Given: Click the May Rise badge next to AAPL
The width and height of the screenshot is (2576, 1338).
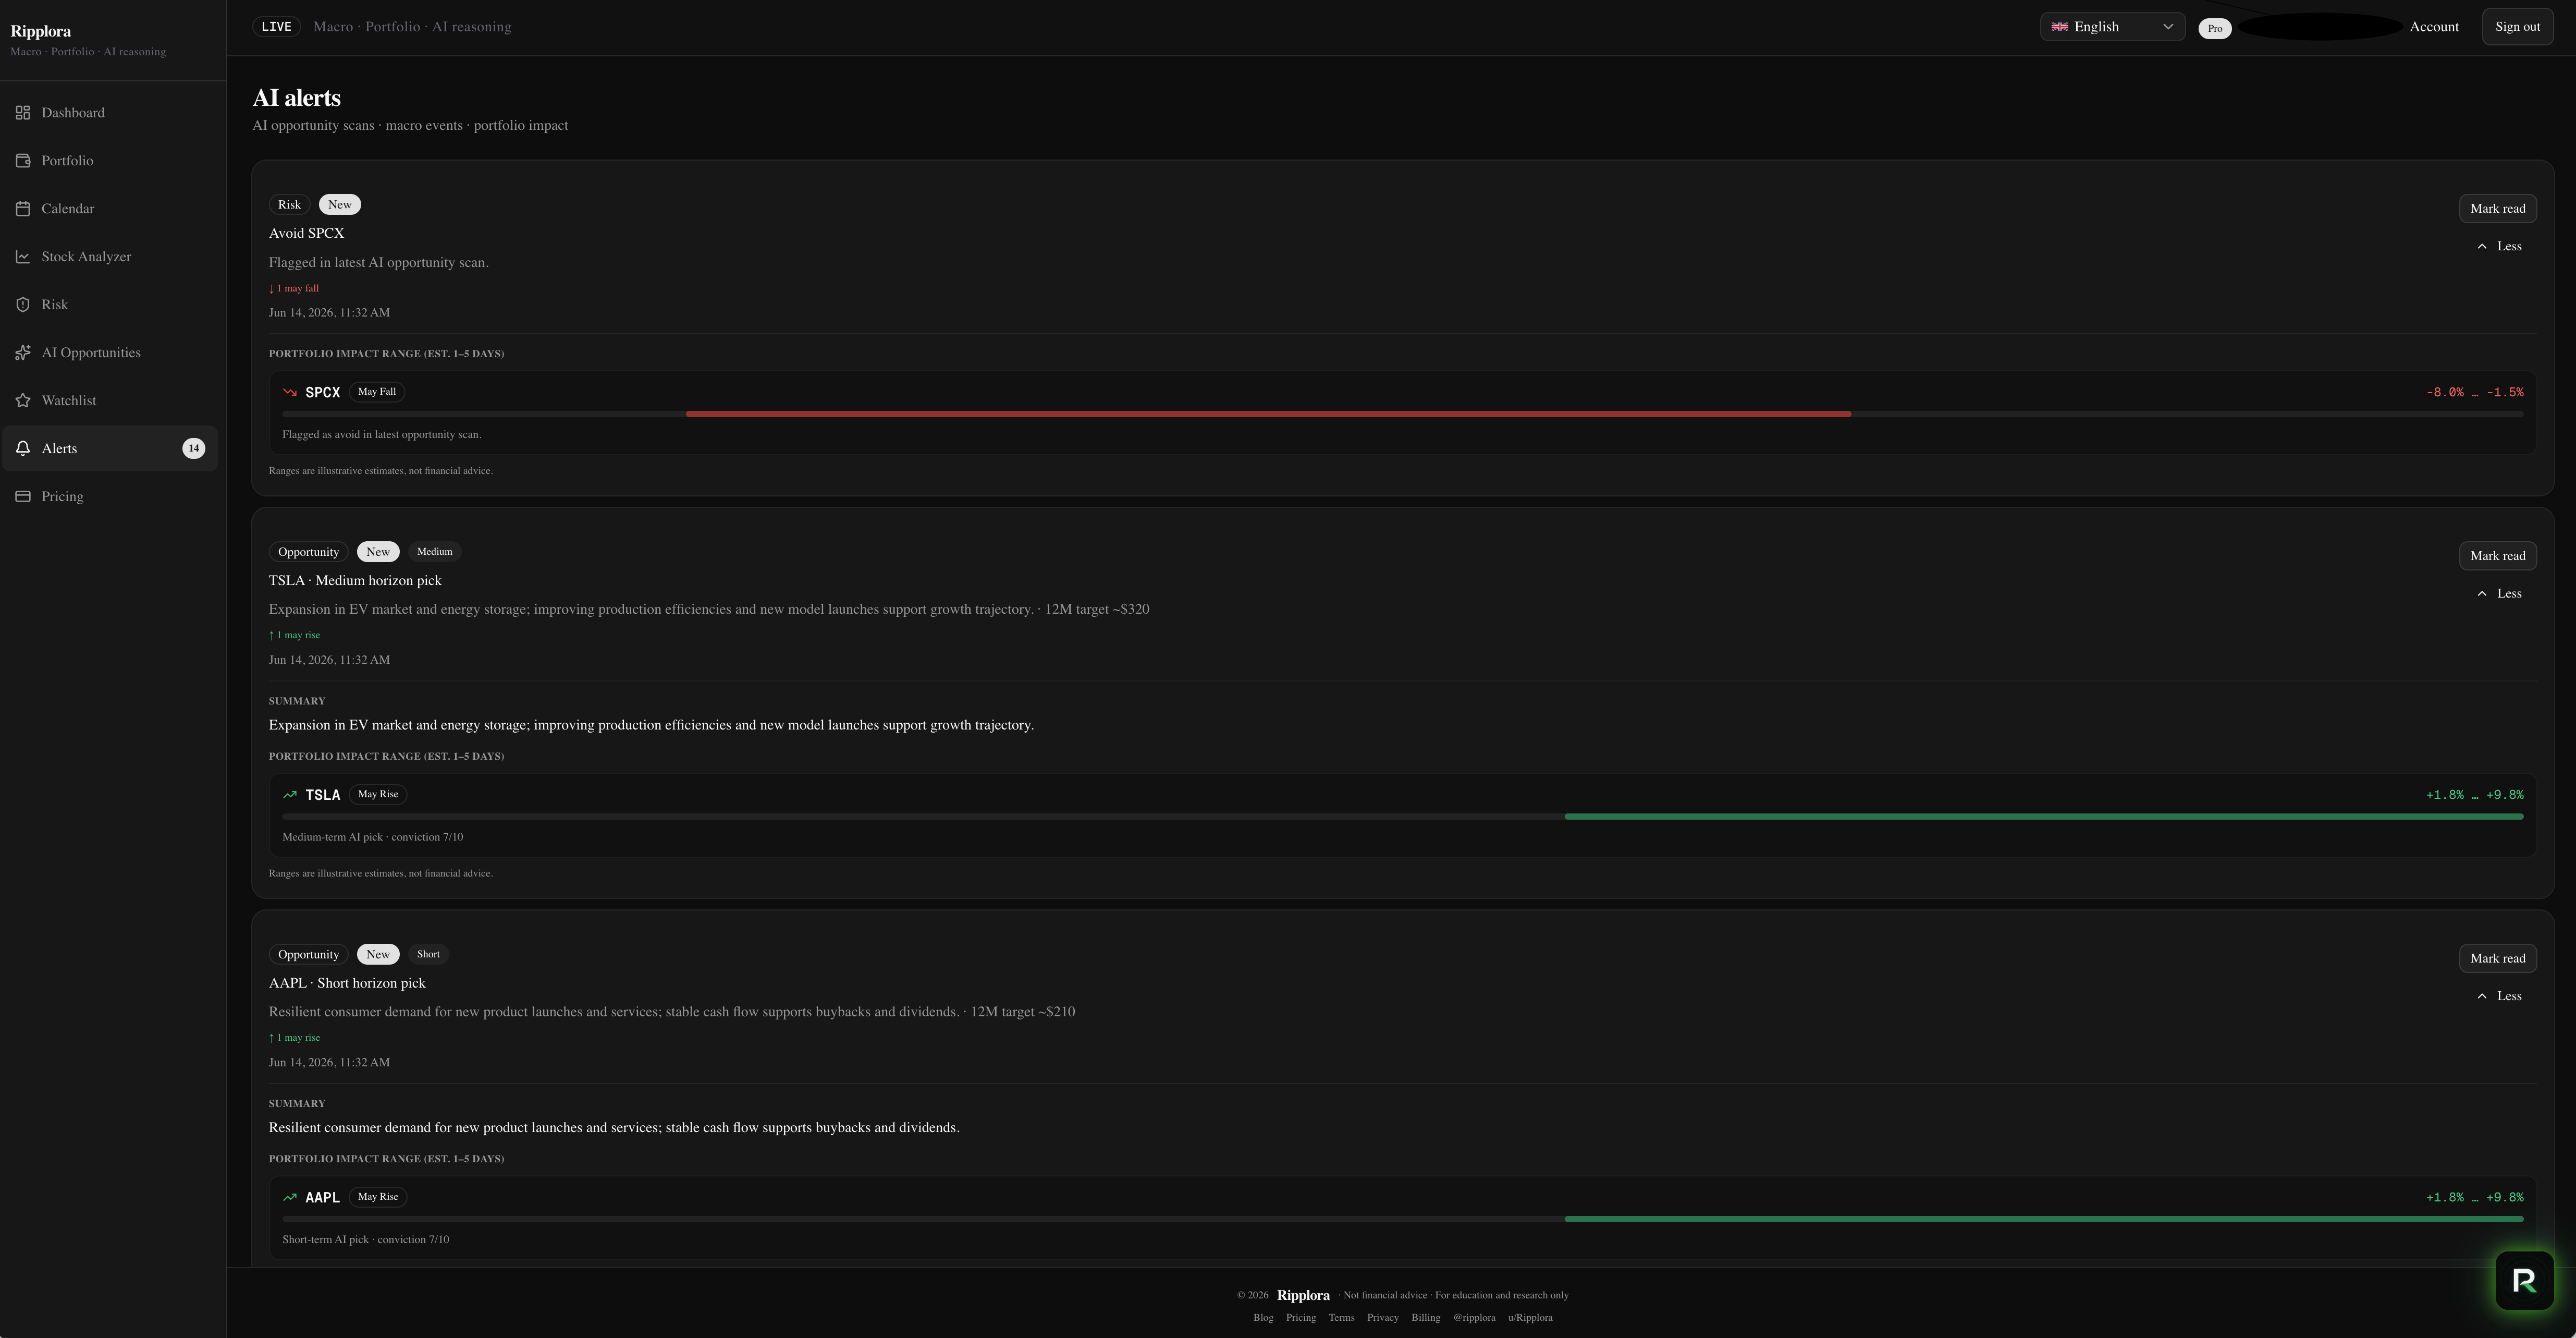Looking at the screenshot, I should point(378,1197).
